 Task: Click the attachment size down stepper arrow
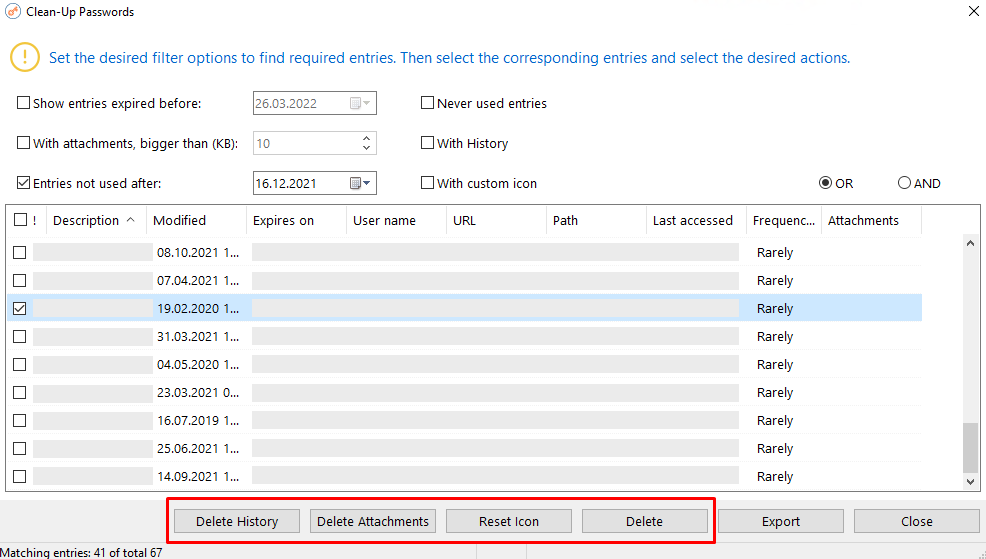pos(366,148)
